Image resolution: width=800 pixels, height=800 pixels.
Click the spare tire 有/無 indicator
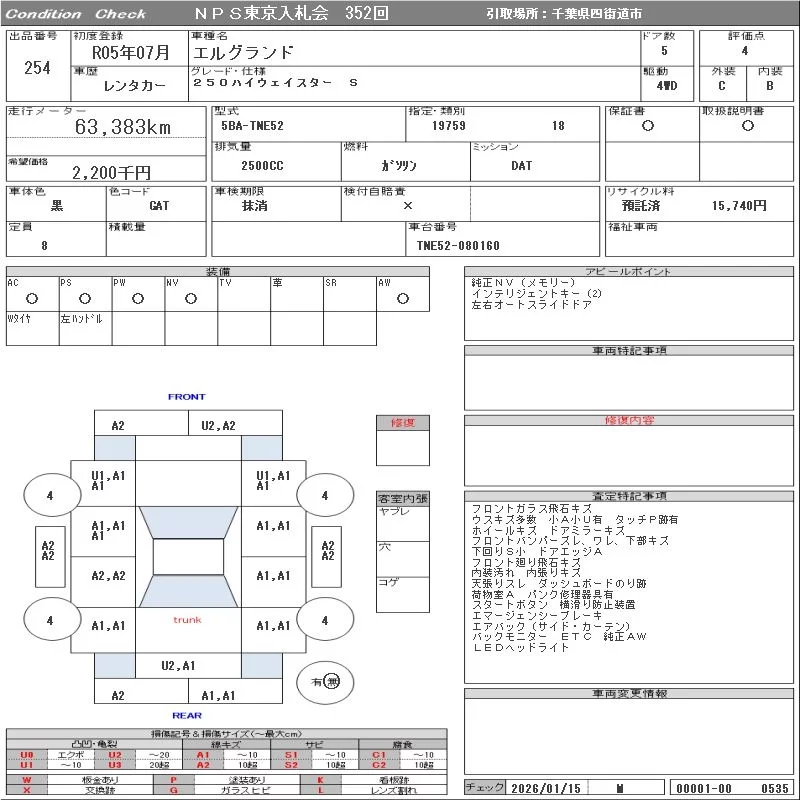tap(325, 681)
